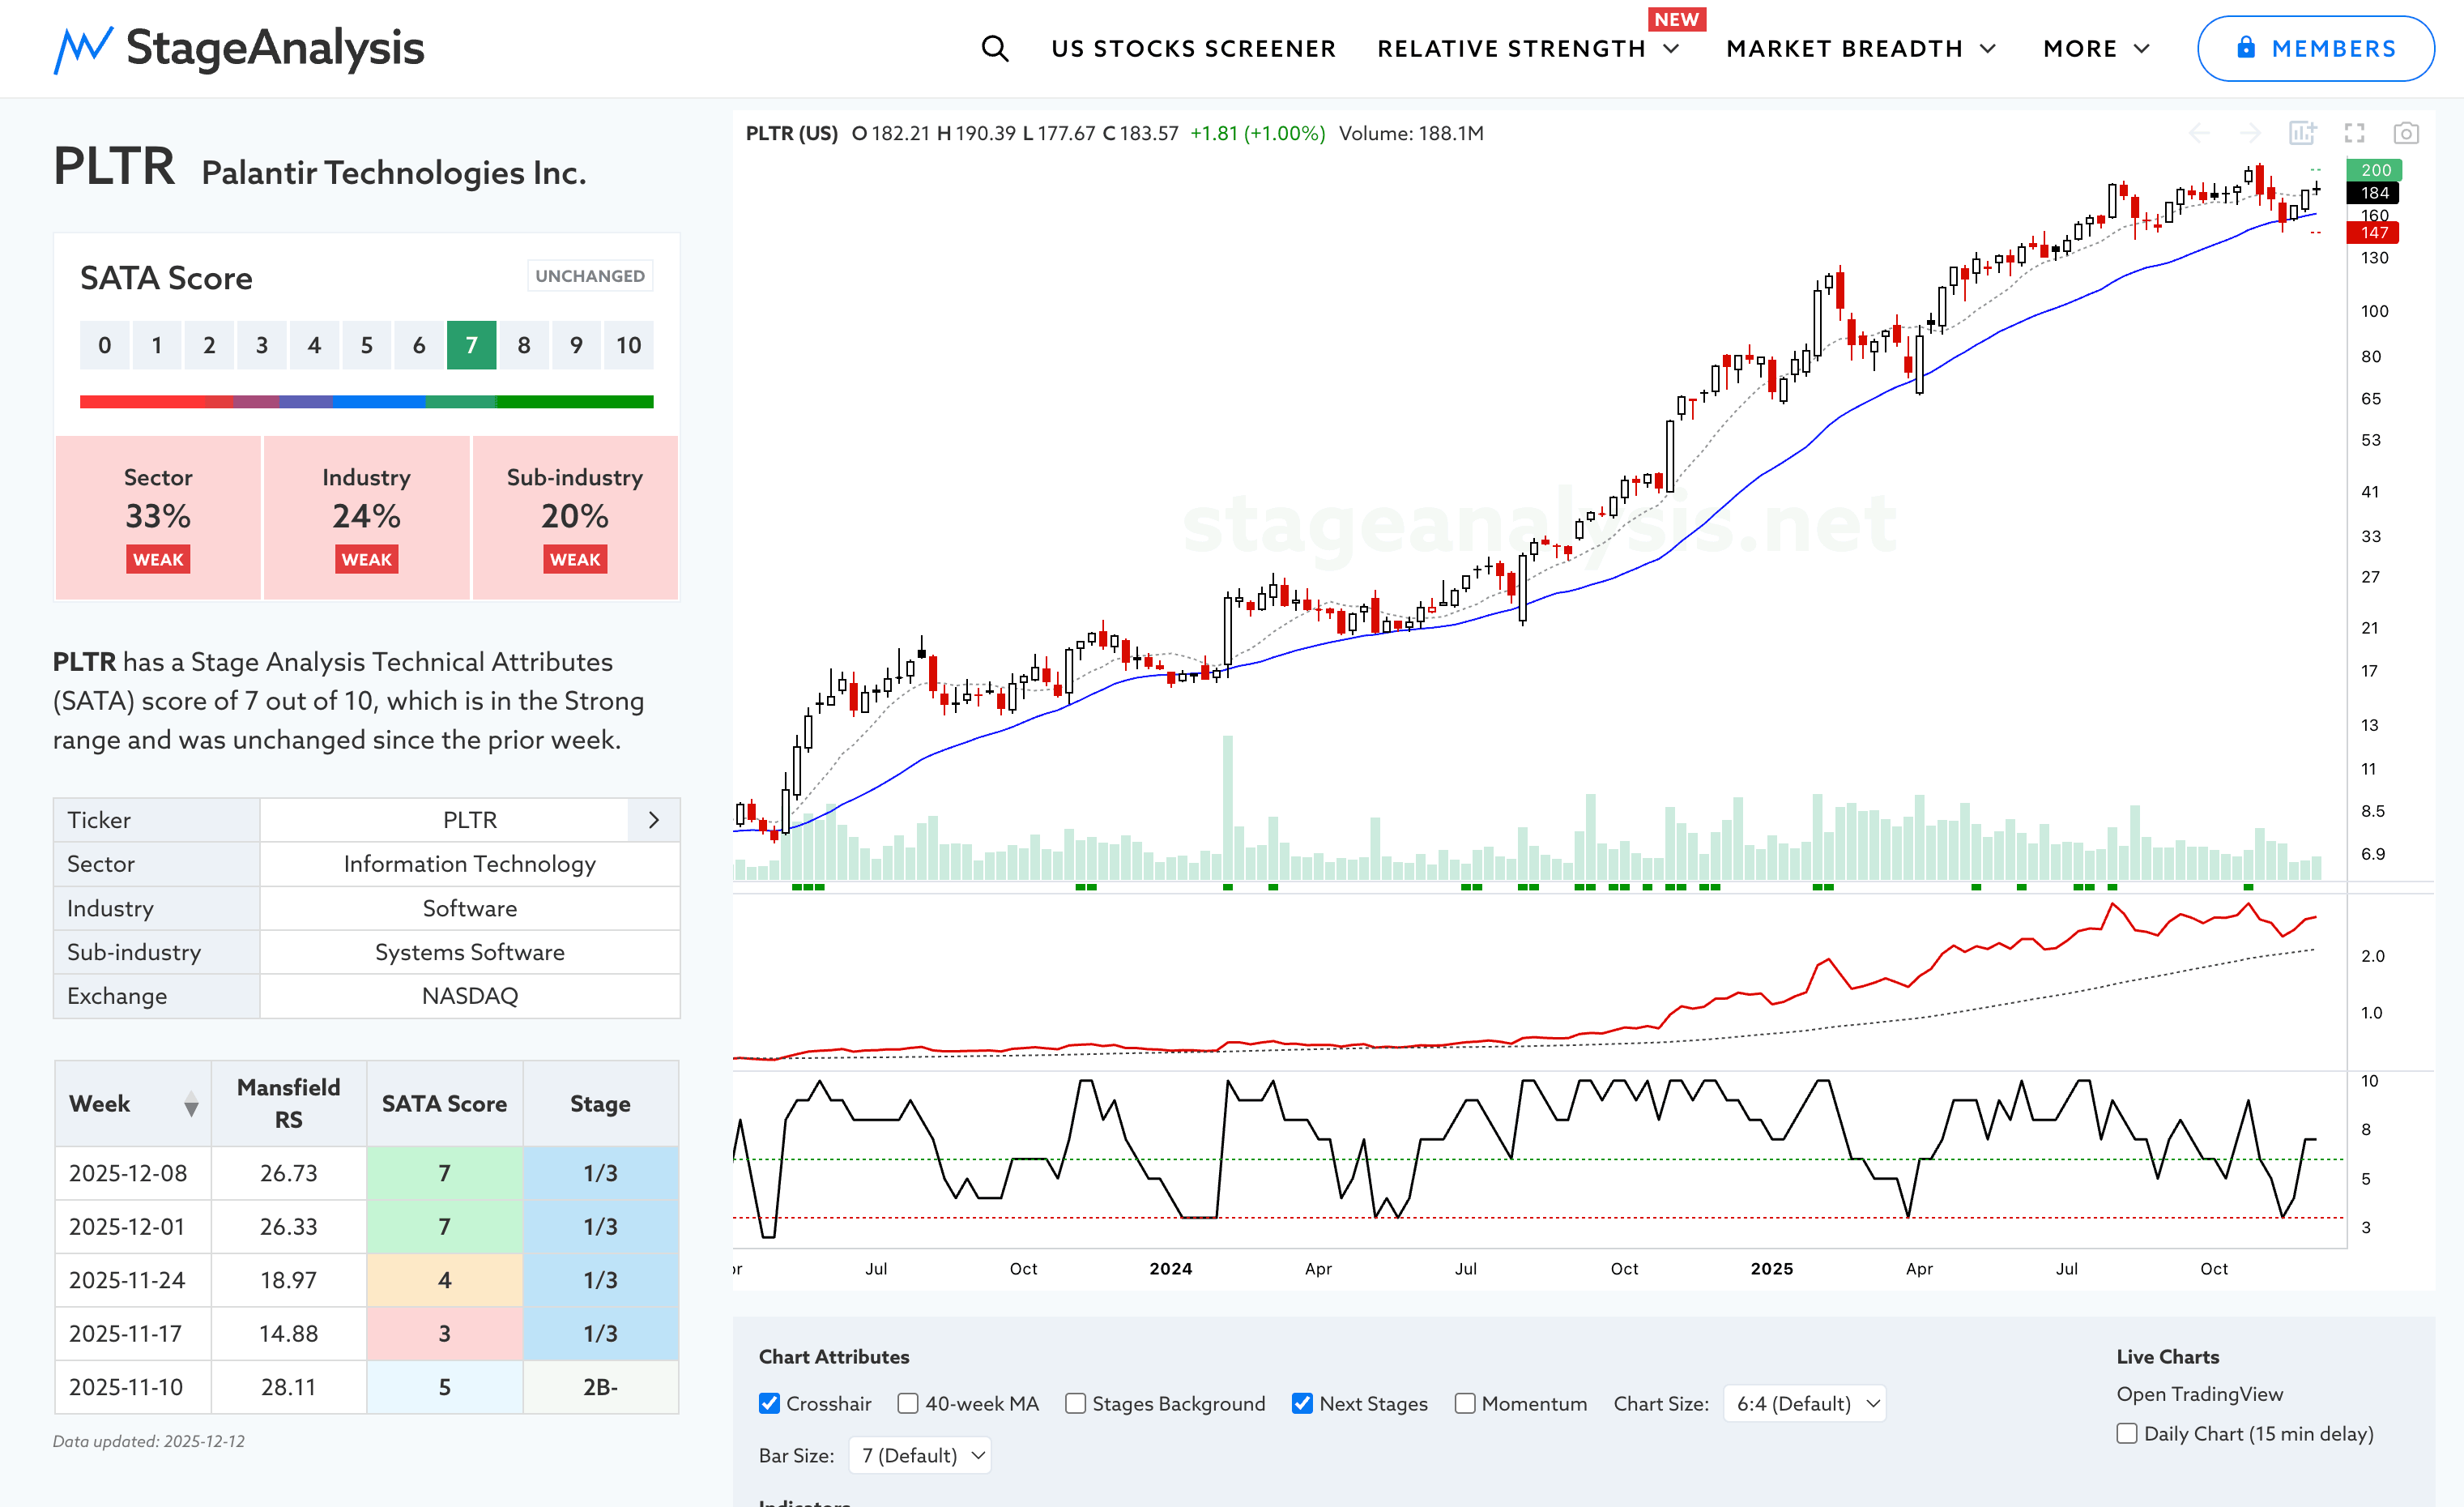Toggle fullscreen chart mode icon
2464x1507 pixels.
click(x=2354, y=133)
